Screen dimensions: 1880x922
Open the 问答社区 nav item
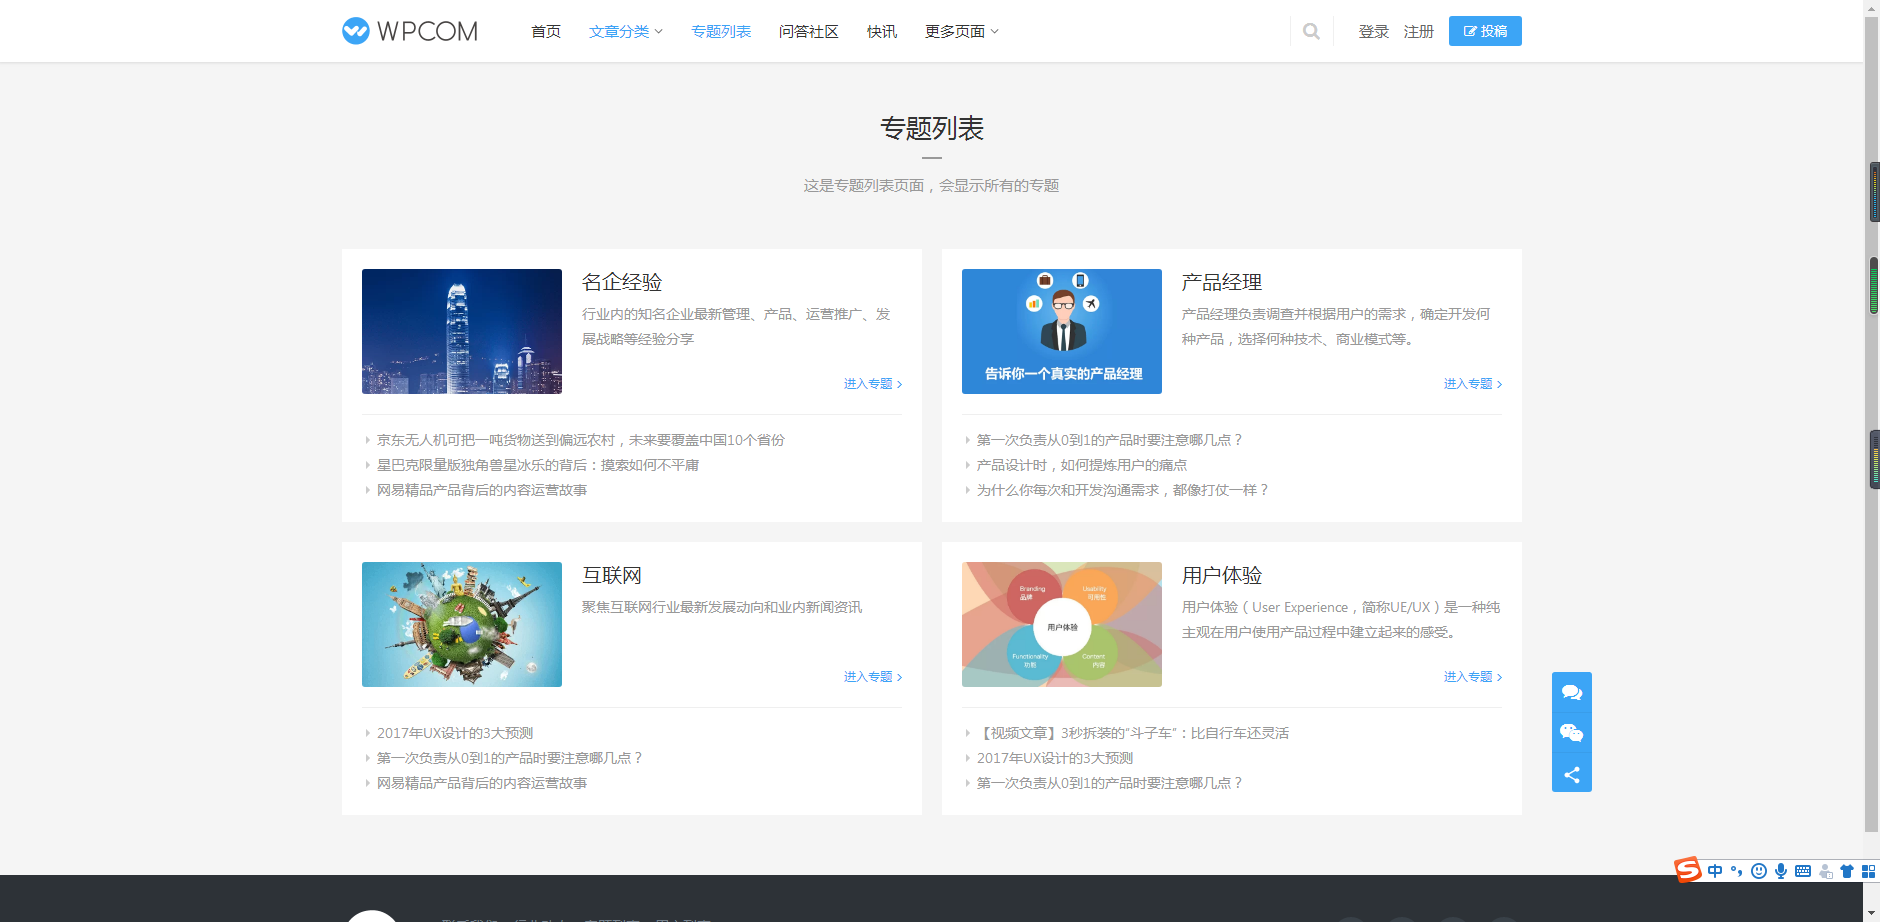click(809, 32)
